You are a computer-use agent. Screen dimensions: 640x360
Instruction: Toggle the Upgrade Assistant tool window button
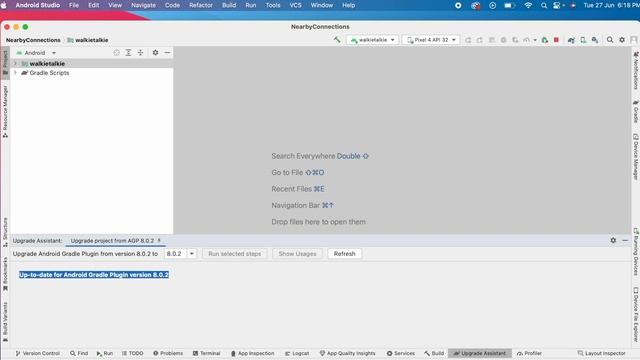pos(480,353)
